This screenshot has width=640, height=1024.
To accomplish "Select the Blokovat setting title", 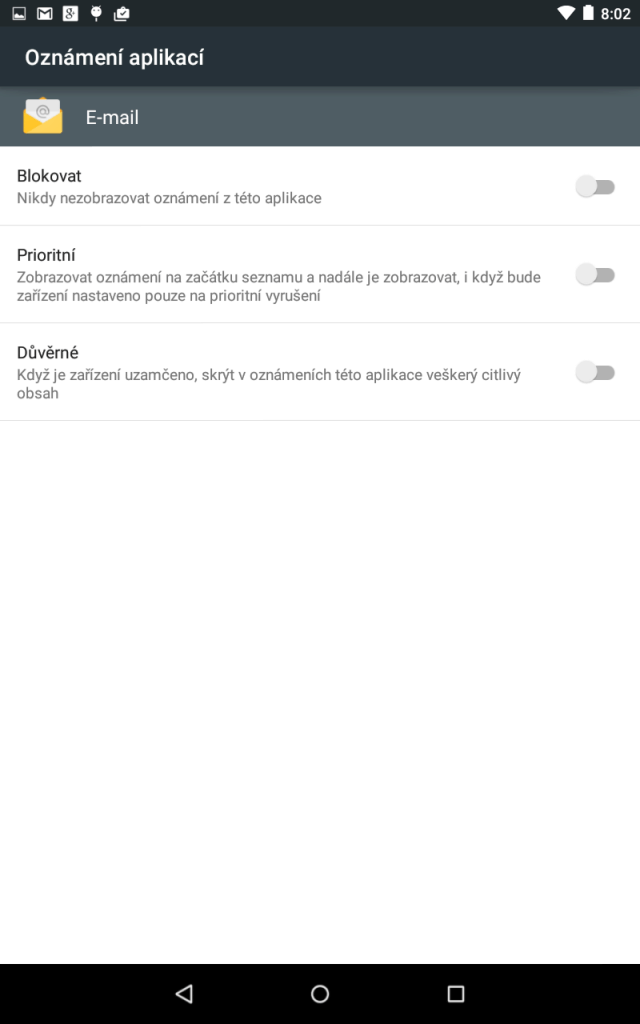I will click(x=49, y=176).
